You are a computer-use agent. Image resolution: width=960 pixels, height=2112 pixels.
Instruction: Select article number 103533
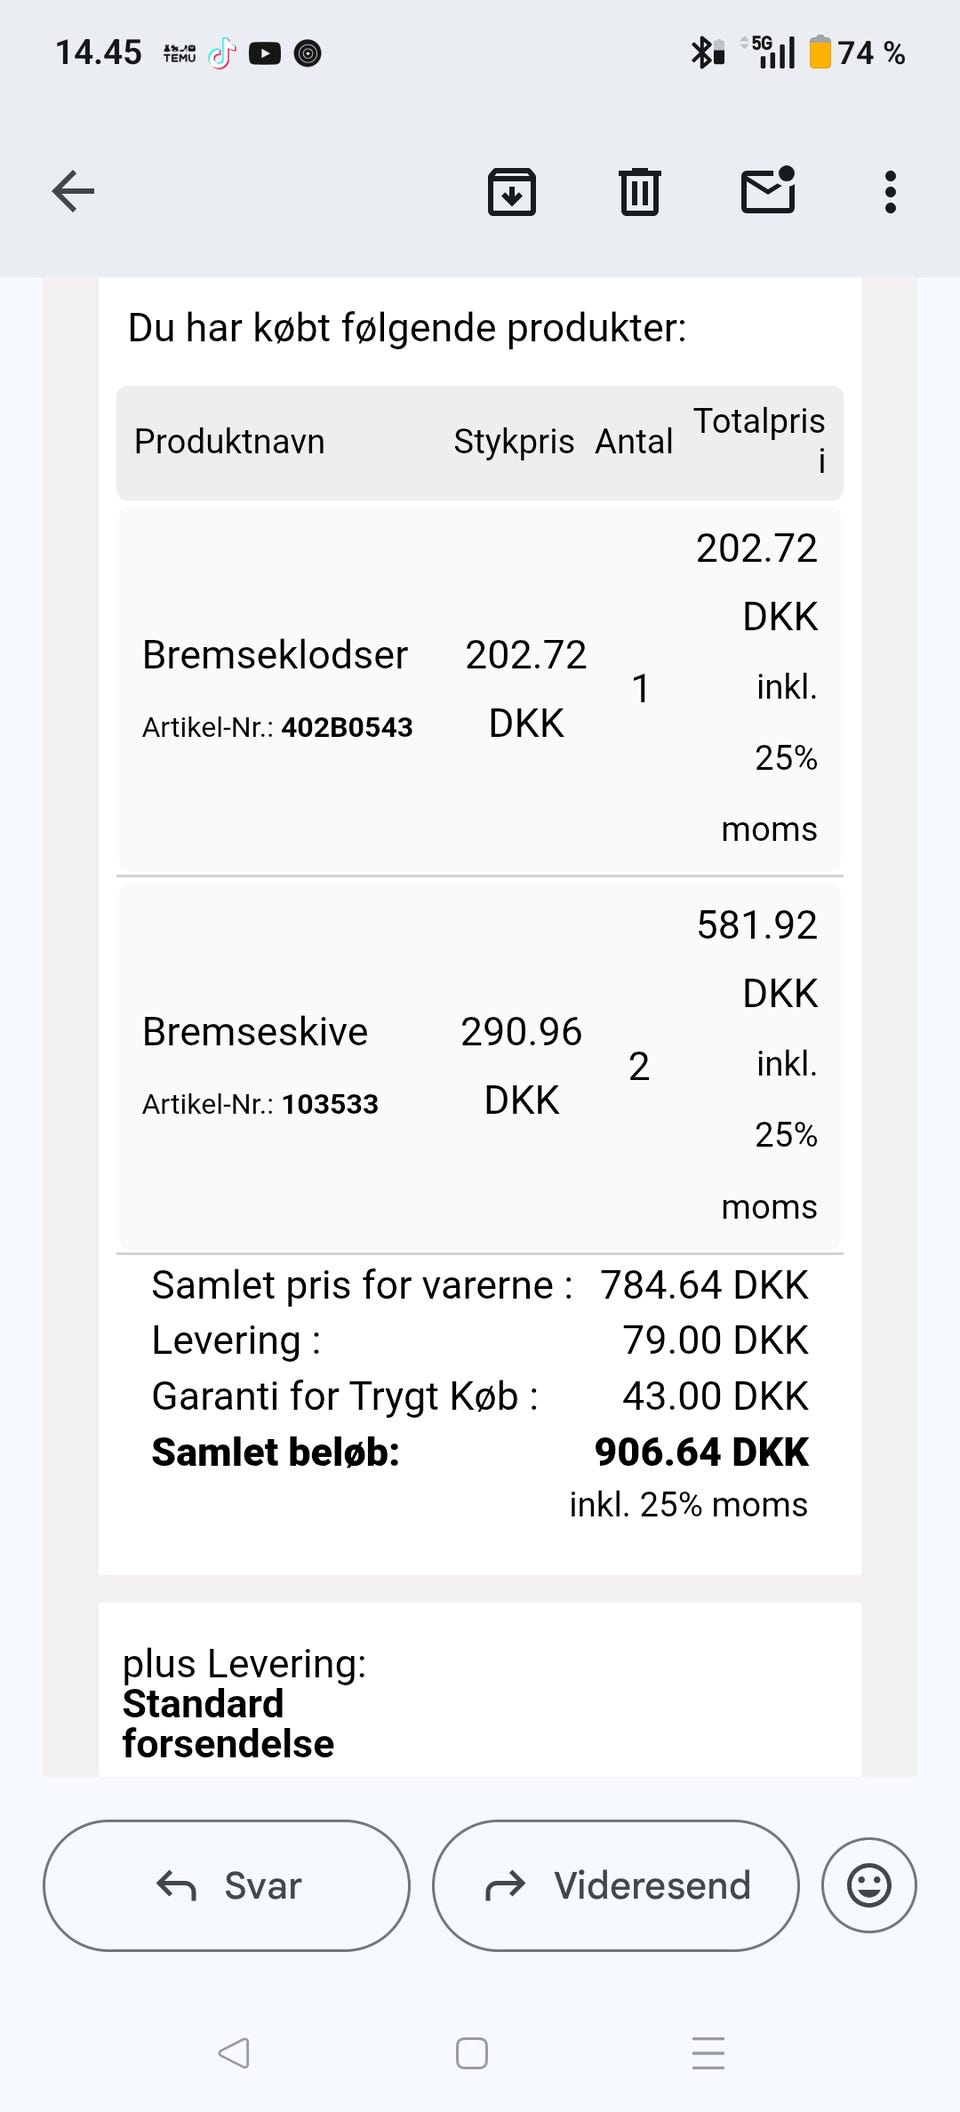click(330, 1104)
